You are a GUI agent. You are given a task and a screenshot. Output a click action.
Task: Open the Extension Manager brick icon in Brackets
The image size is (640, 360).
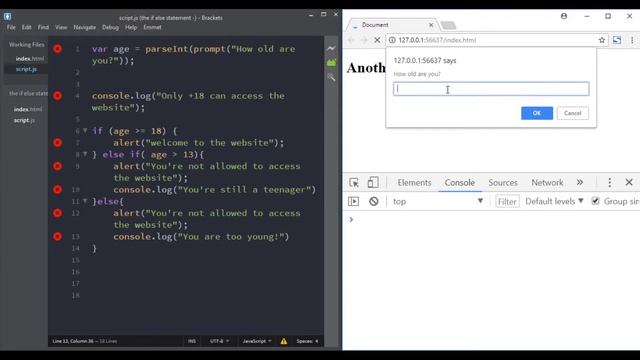331,62
